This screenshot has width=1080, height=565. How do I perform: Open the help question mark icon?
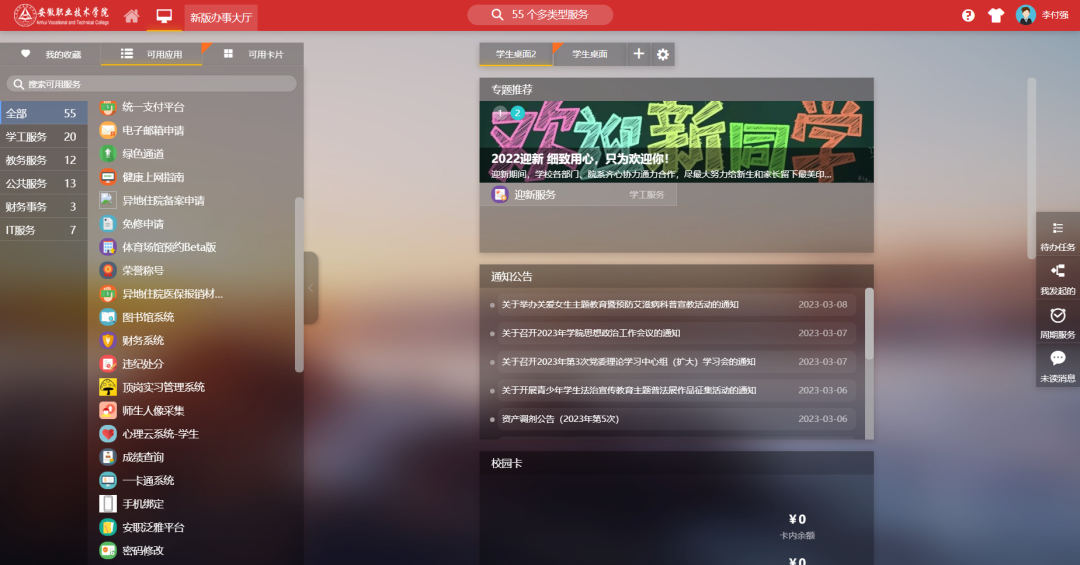(x=968, y=15)
